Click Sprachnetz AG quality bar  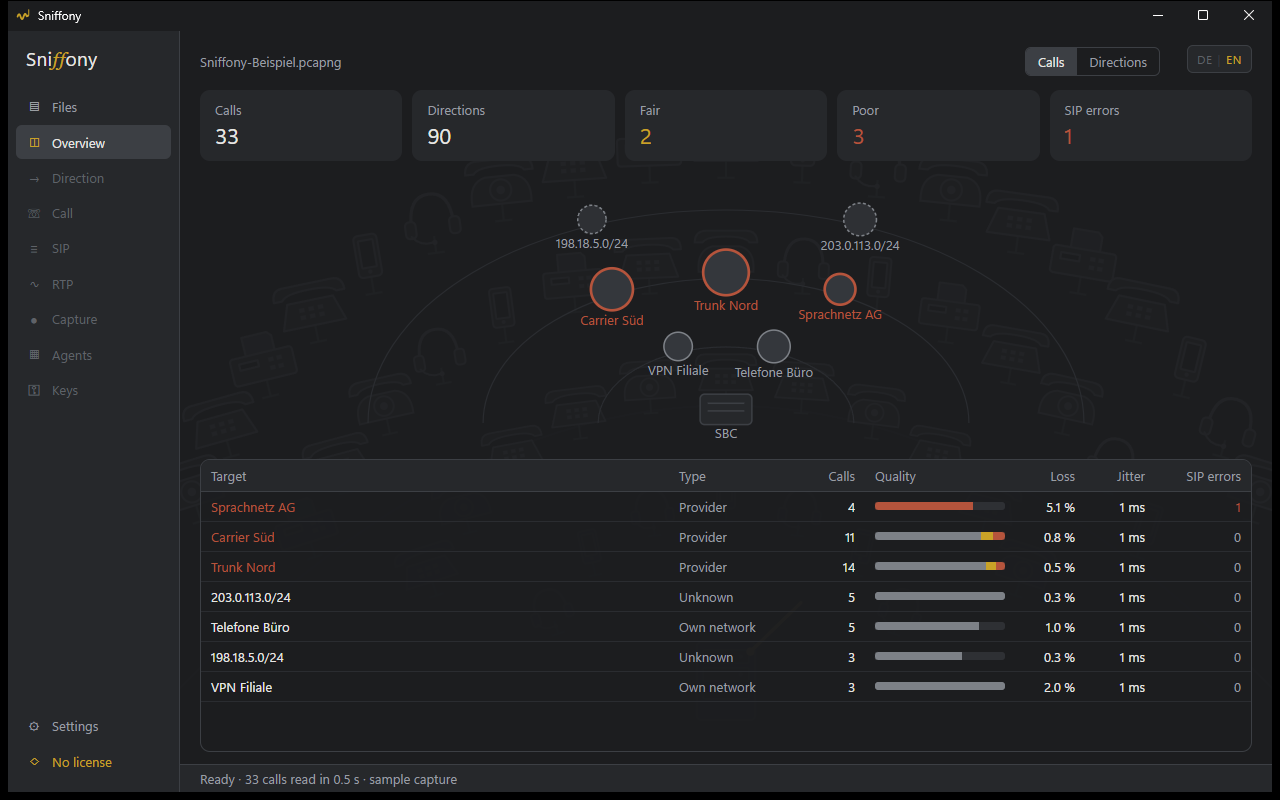tap(940, 507)
